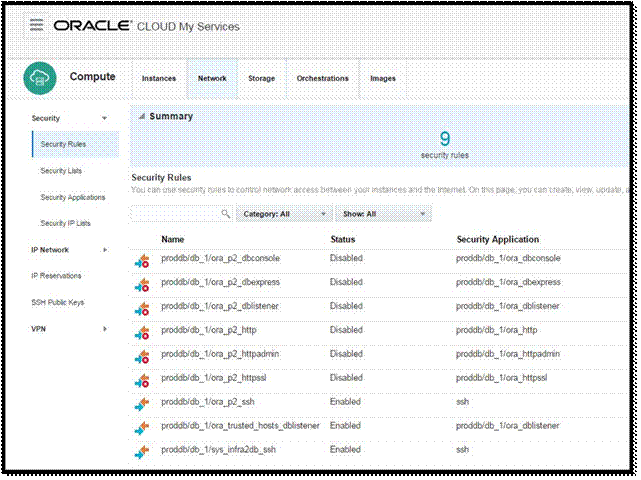Viewport: 641px width, 480px height.
Task: Click the ora_p2_dbexpress rule icon
Action: [142, 284]
